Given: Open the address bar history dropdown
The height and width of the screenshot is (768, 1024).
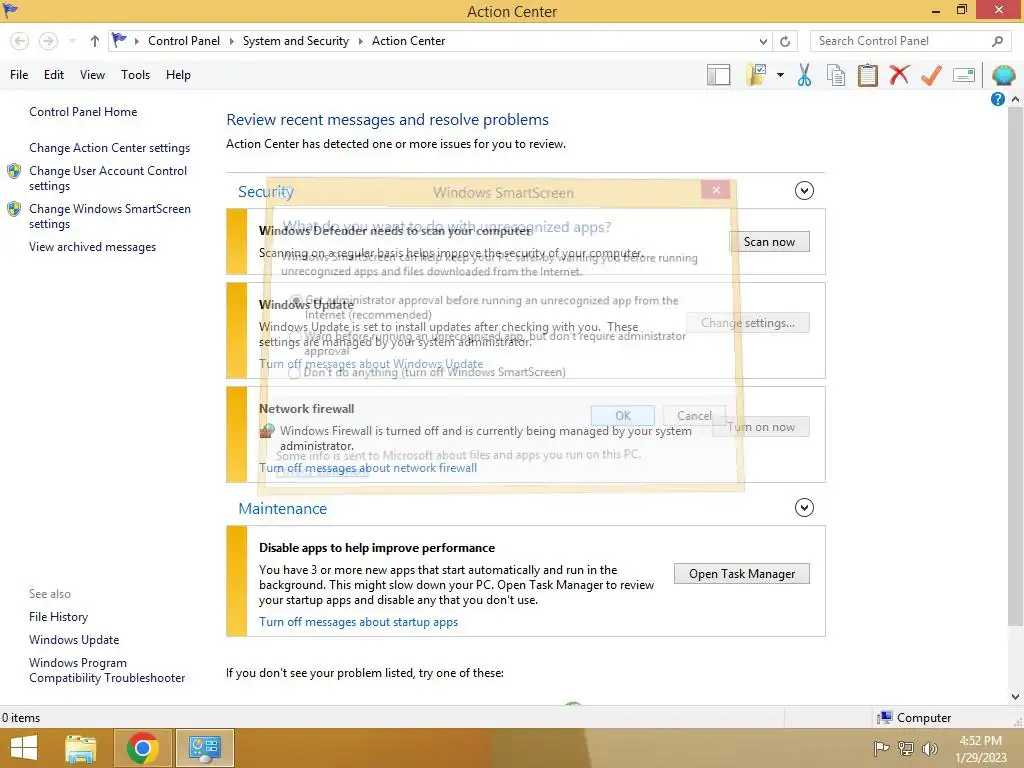Looking at the screenshot, I should click(763, 41).
